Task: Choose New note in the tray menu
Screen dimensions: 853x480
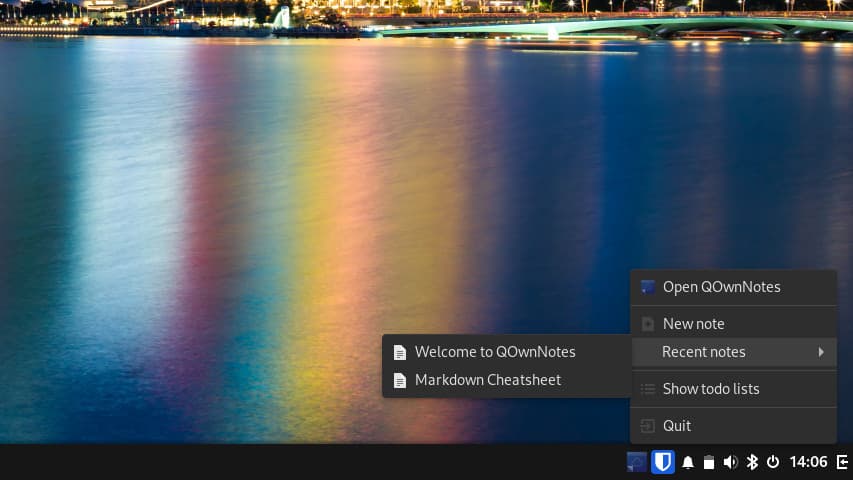Action: (x=693, y=324)
